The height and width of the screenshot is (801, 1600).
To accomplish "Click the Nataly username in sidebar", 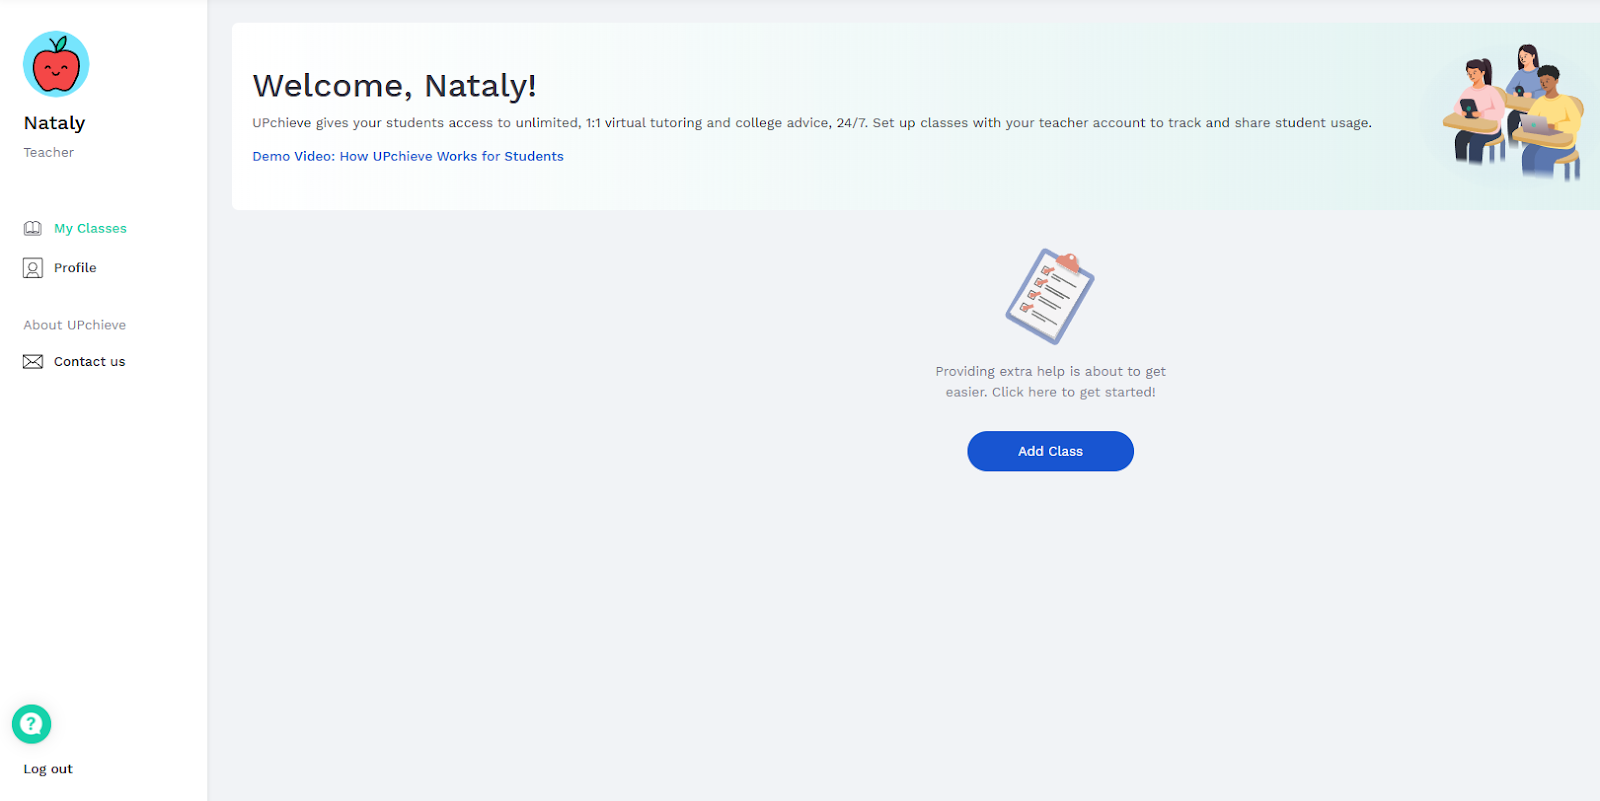I will (x=55, y=123).
